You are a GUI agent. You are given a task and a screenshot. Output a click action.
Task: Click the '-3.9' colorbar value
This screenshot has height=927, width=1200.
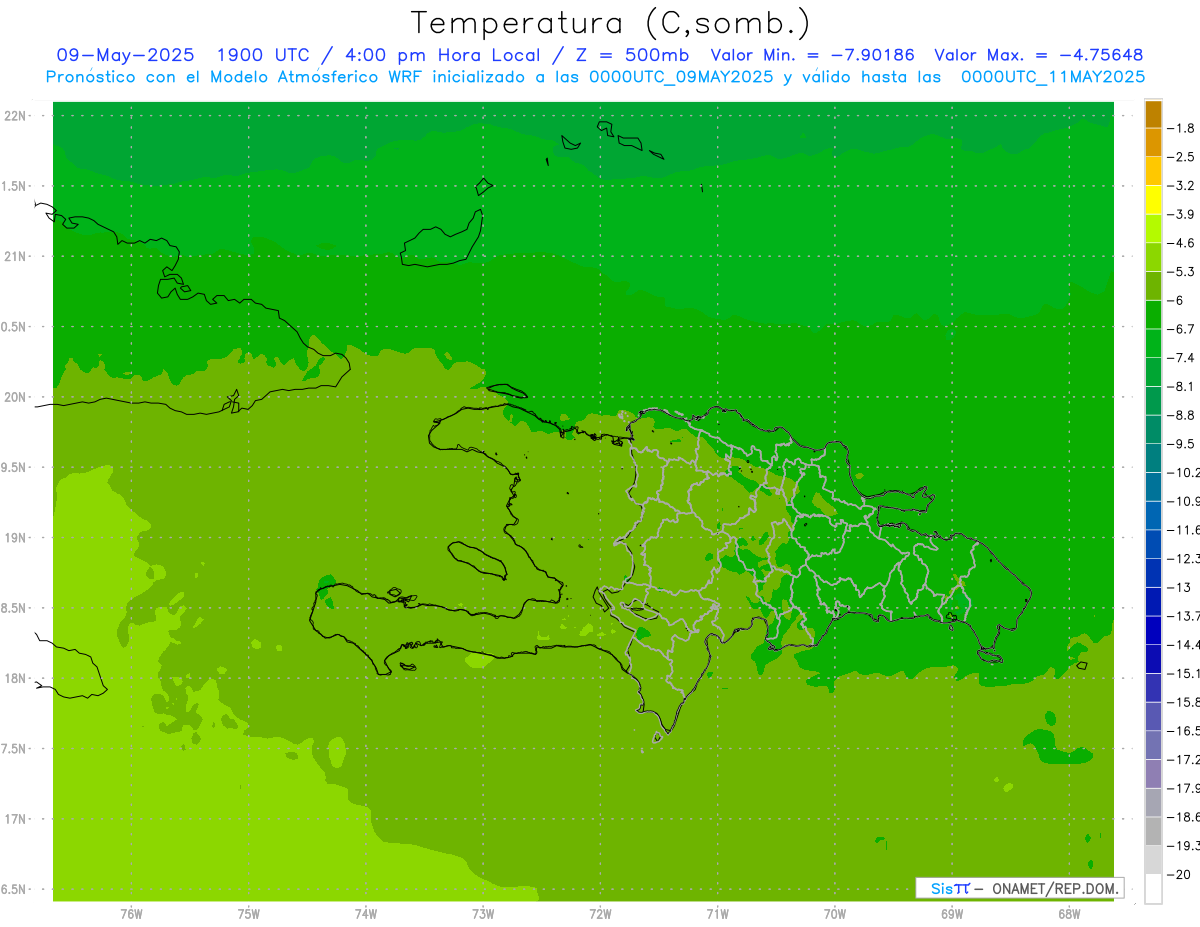tap(1182, 214)
